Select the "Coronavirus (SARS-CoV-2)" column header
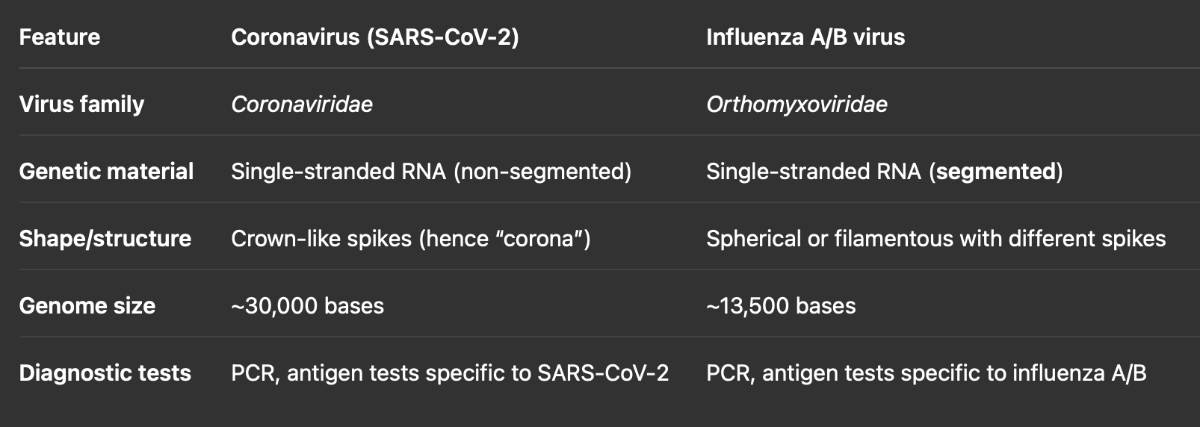This screenshot has height=427, width=1200. [x=375, y=38]
